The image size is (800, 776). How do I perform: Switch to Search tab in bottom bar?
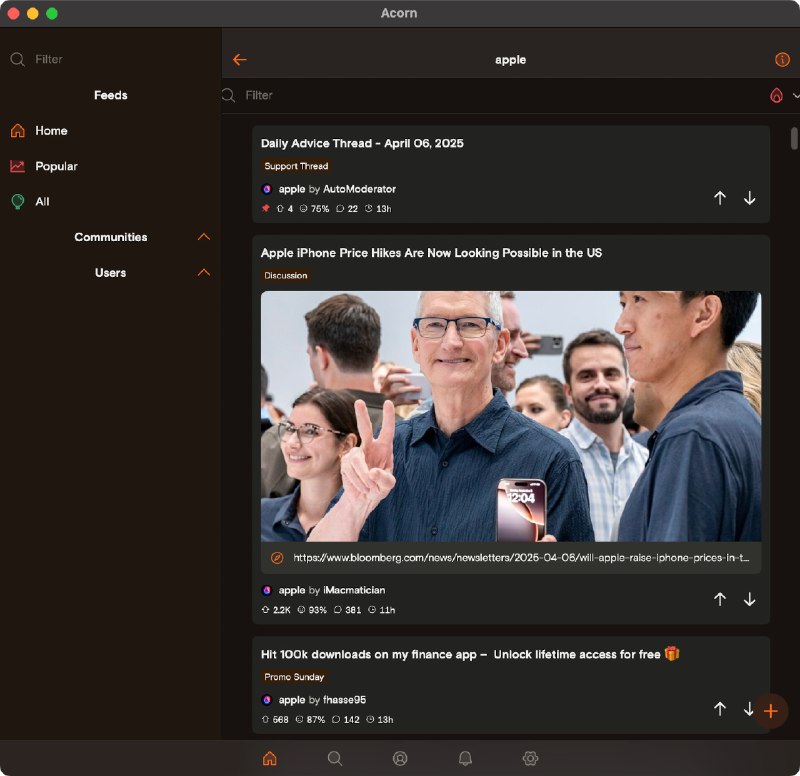pos(335,759)
